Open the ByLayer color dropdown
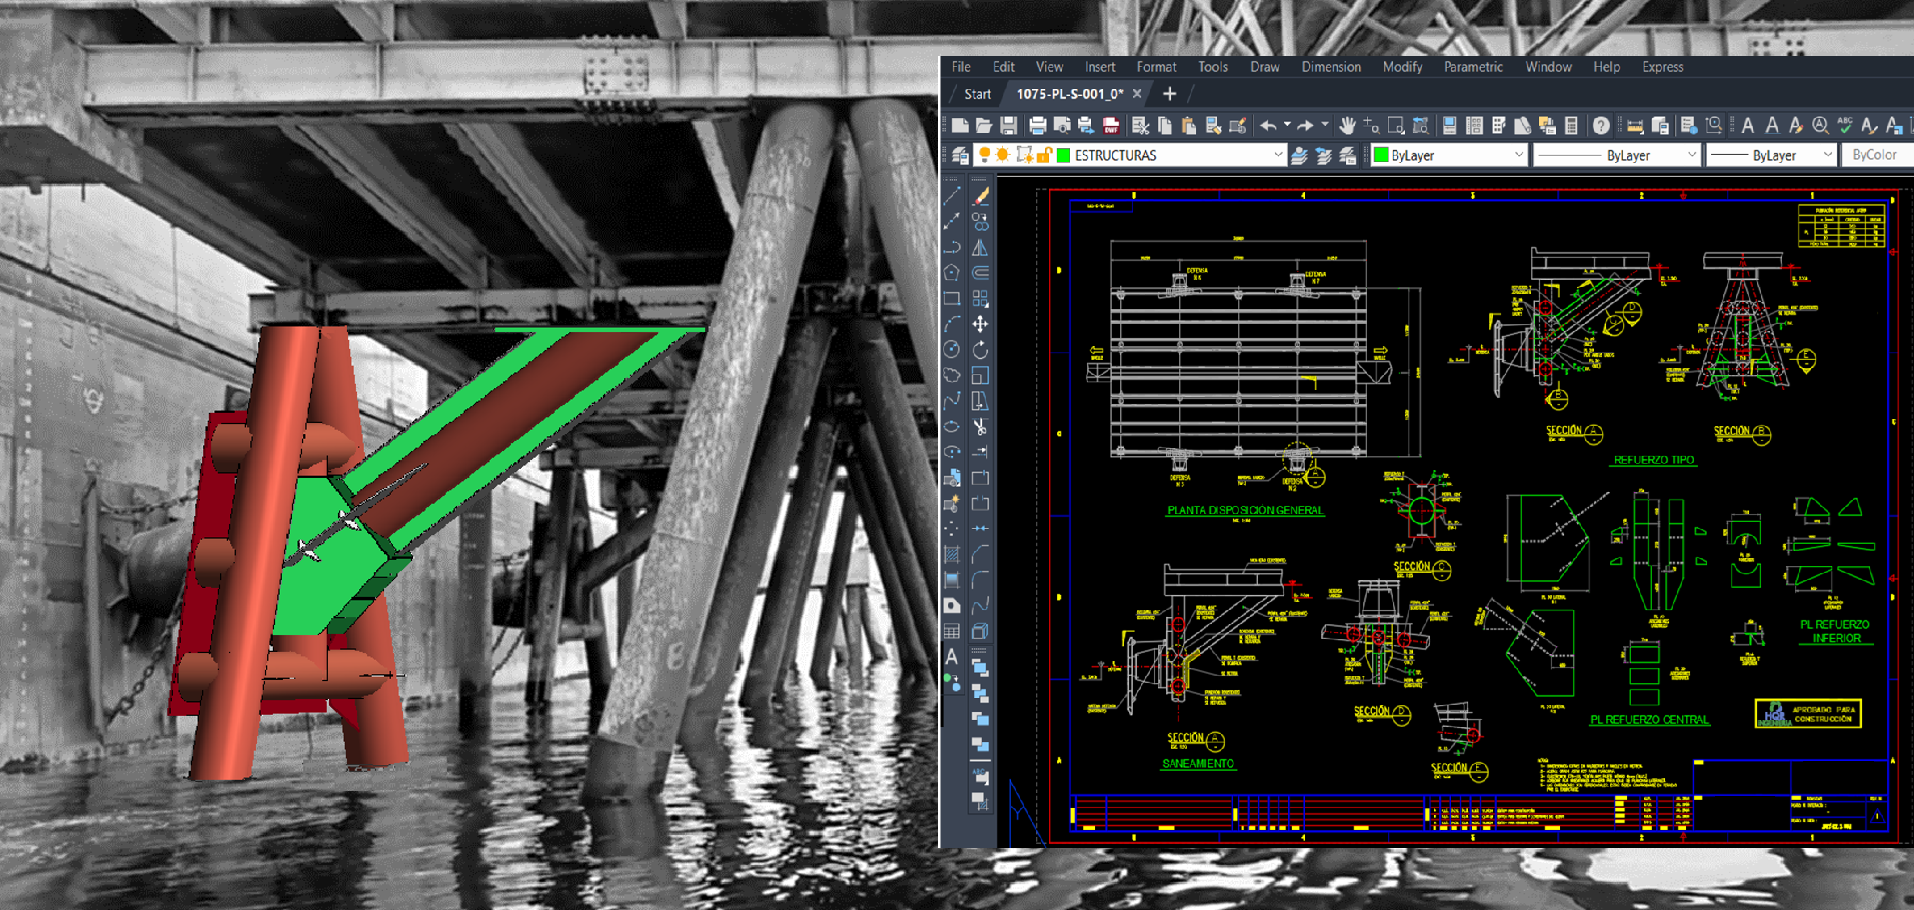1914x910 pixels. point(1518,155)
